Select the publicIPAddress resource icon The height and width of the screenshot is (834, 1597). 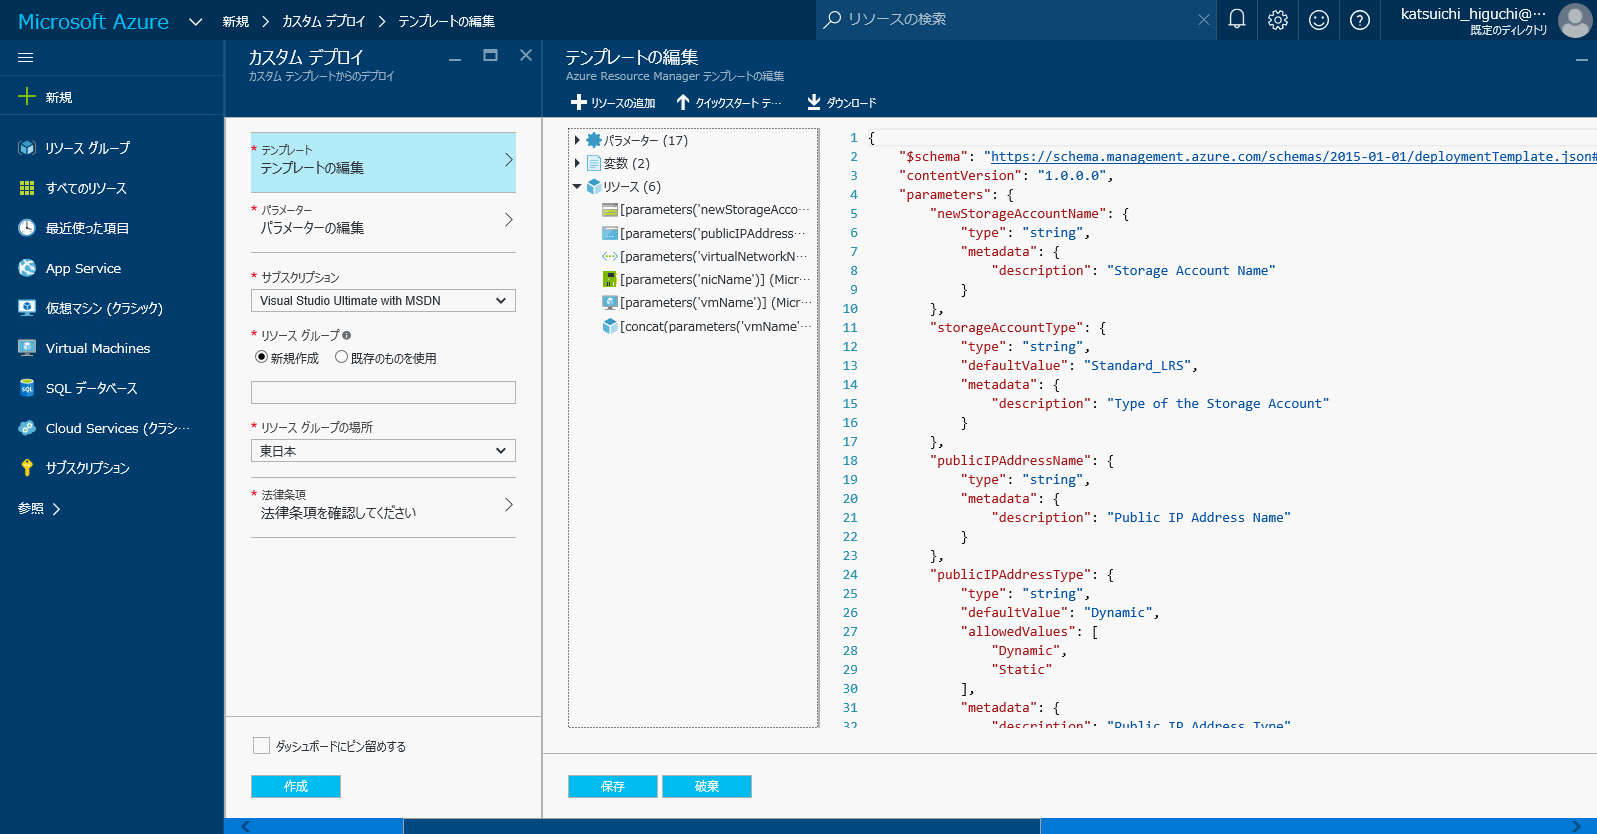(x=610, y=233)
